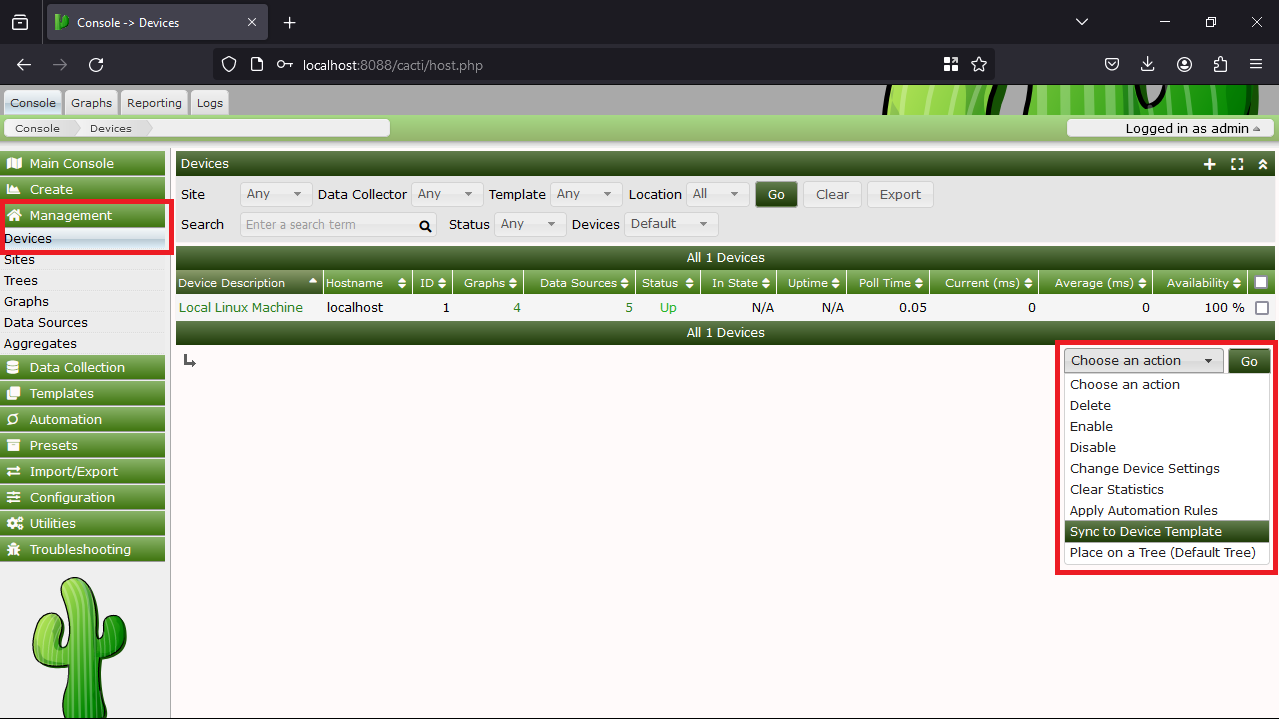Toggle the select-all checkbox in table header

[x=1261, y=283]
